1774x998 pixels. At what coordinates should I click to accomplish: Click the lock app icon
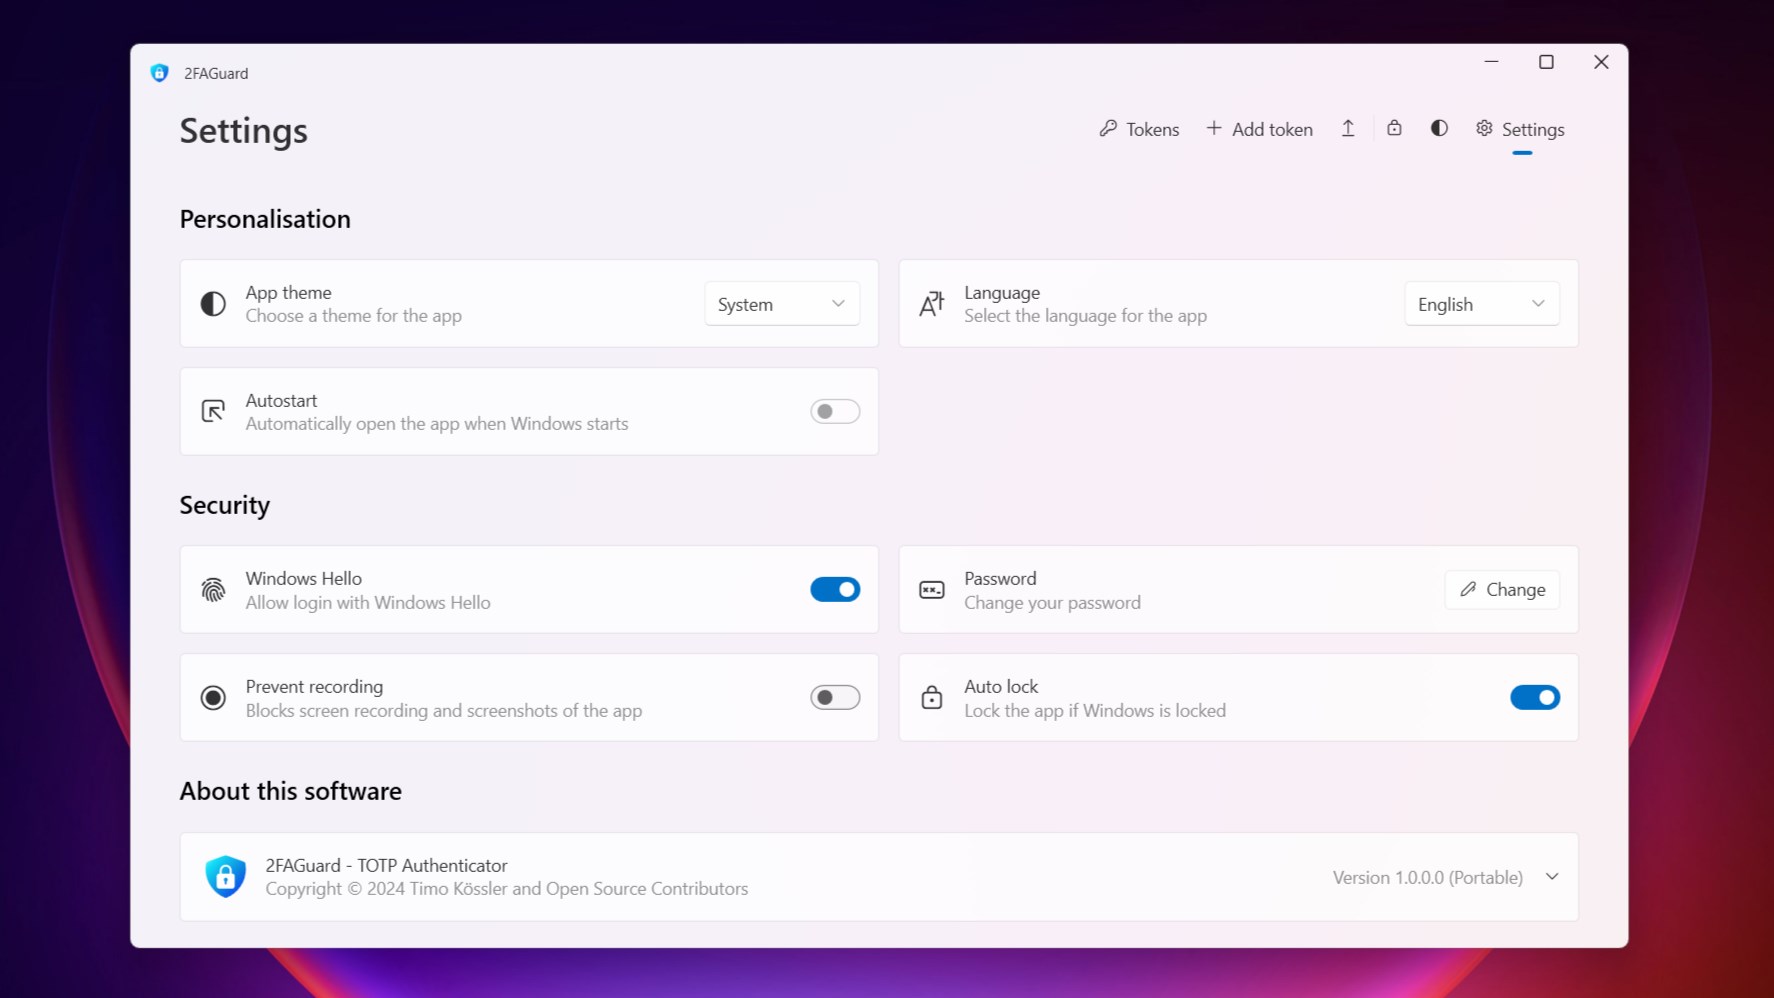(1393, 128)
